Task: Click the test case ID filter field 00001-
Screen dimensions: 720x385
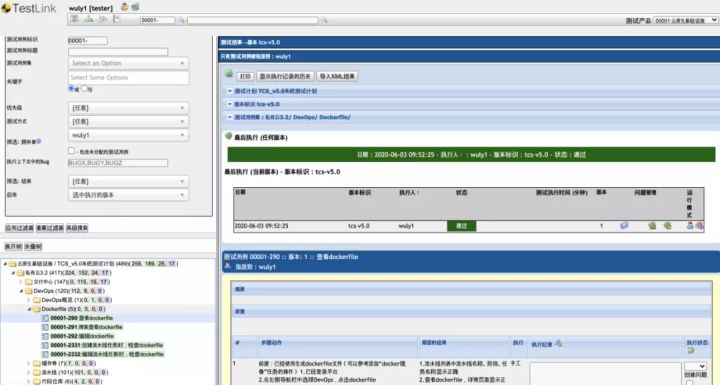Action: pos(88,40)
